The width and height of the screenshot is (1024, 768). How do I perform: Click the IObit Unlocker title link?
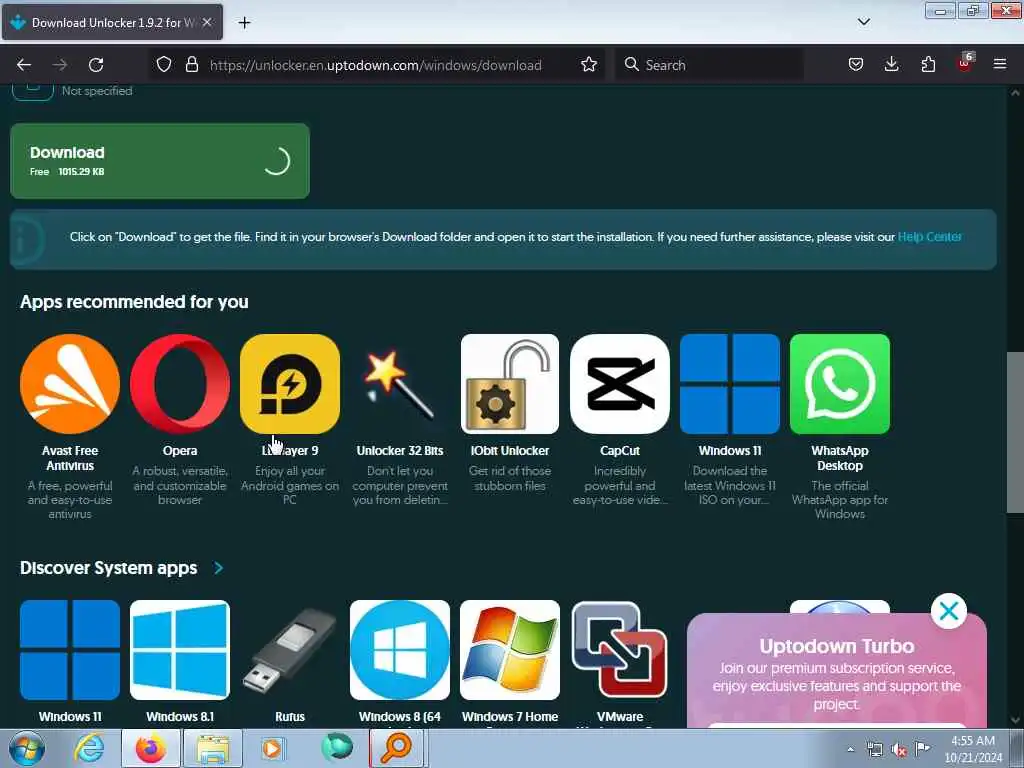coord(510,451)
